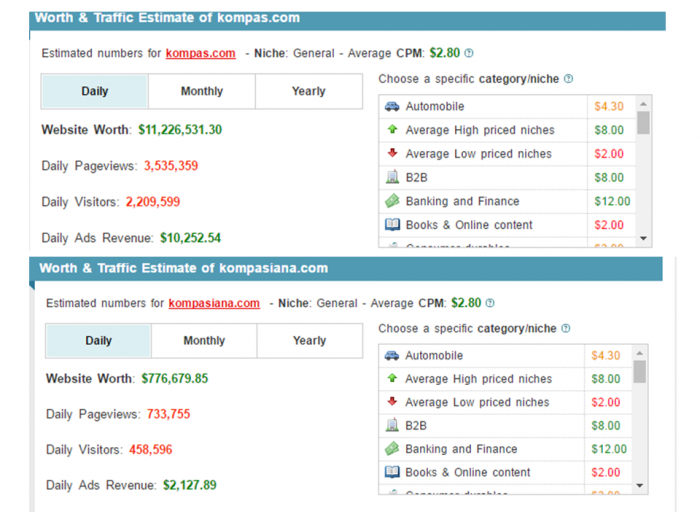Image resolution: width=700 pixels, height=525 pixels.
Task: Click $12.00 price in kompas.com niche list
Action: [x=612, y=201]
